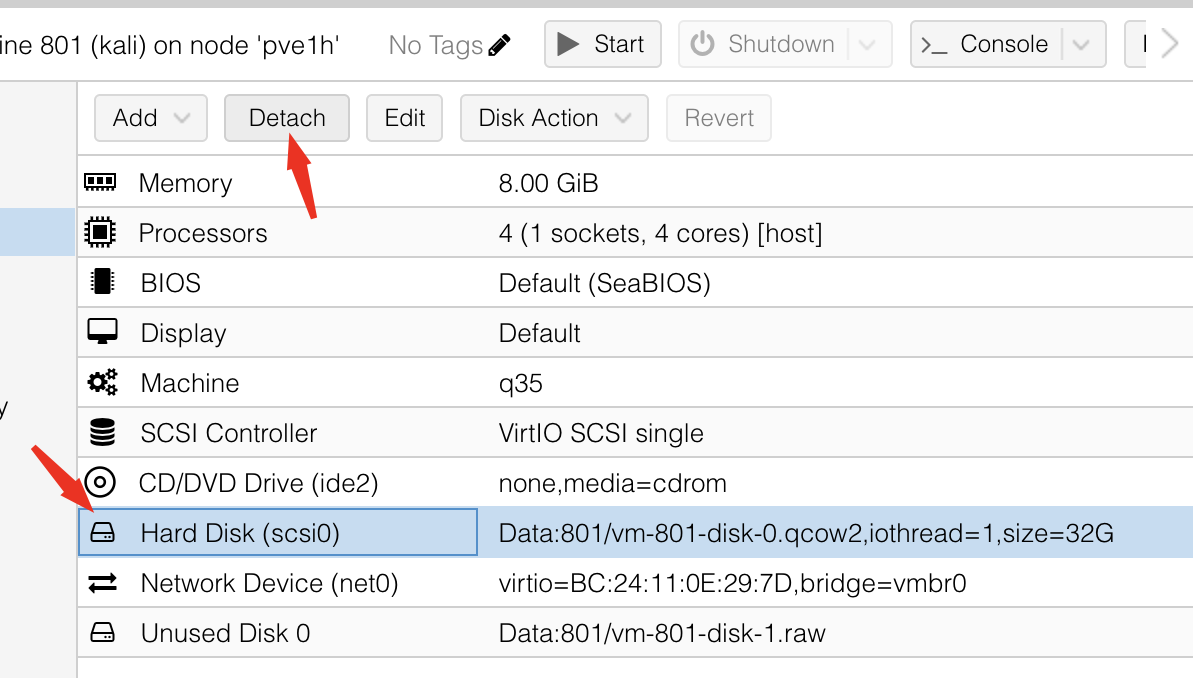Click the Unused Disk 0 drive icon
The width and height of the screenshot is (1193, 678).
(x=101, y=633)
